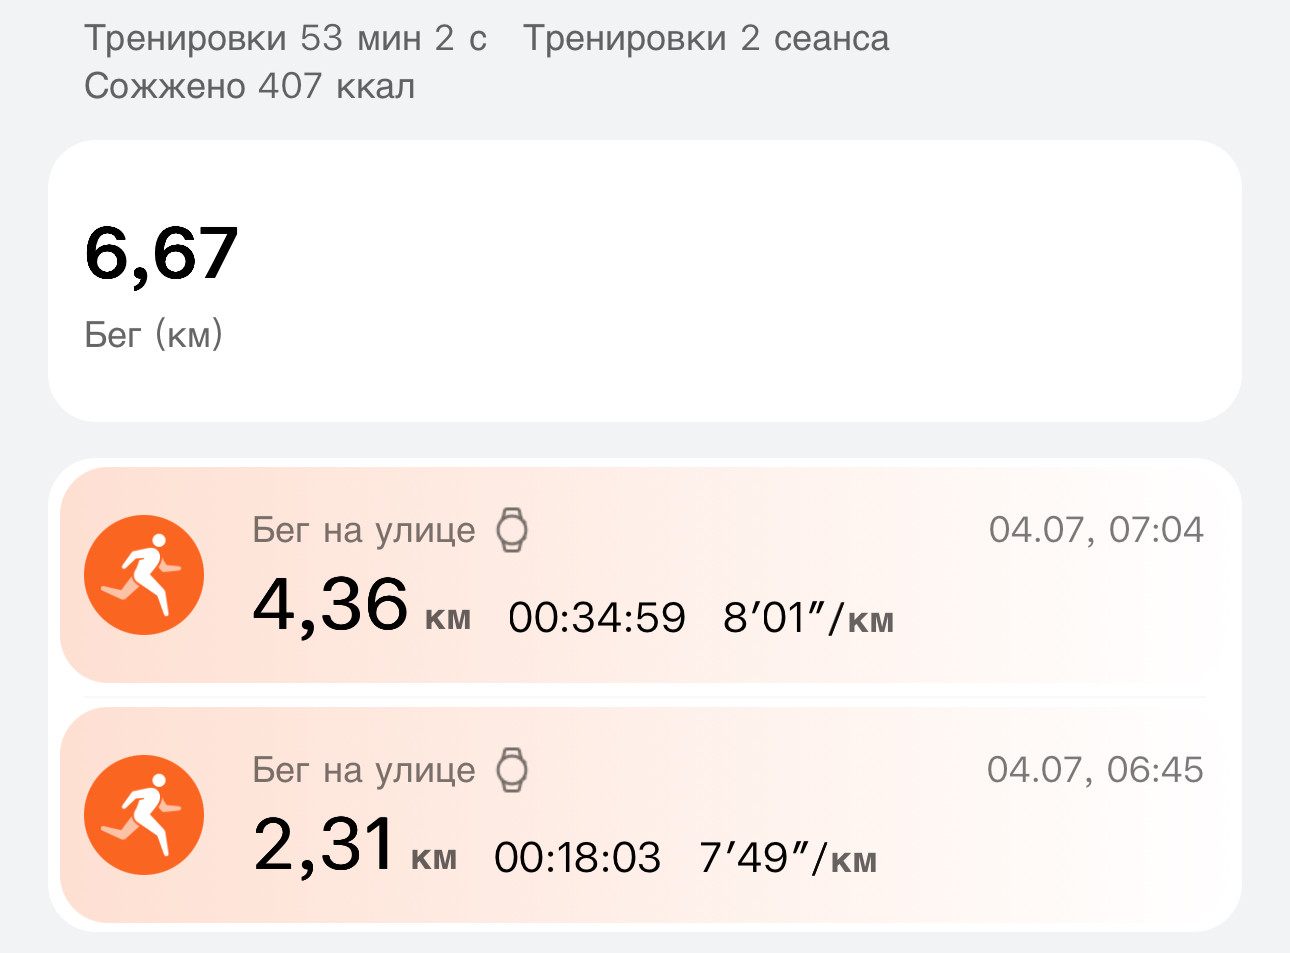Tap the watch icon next to the 06:45 run
The width and height of the screenshot is (1290, 953).
click(x=512, y=770)
